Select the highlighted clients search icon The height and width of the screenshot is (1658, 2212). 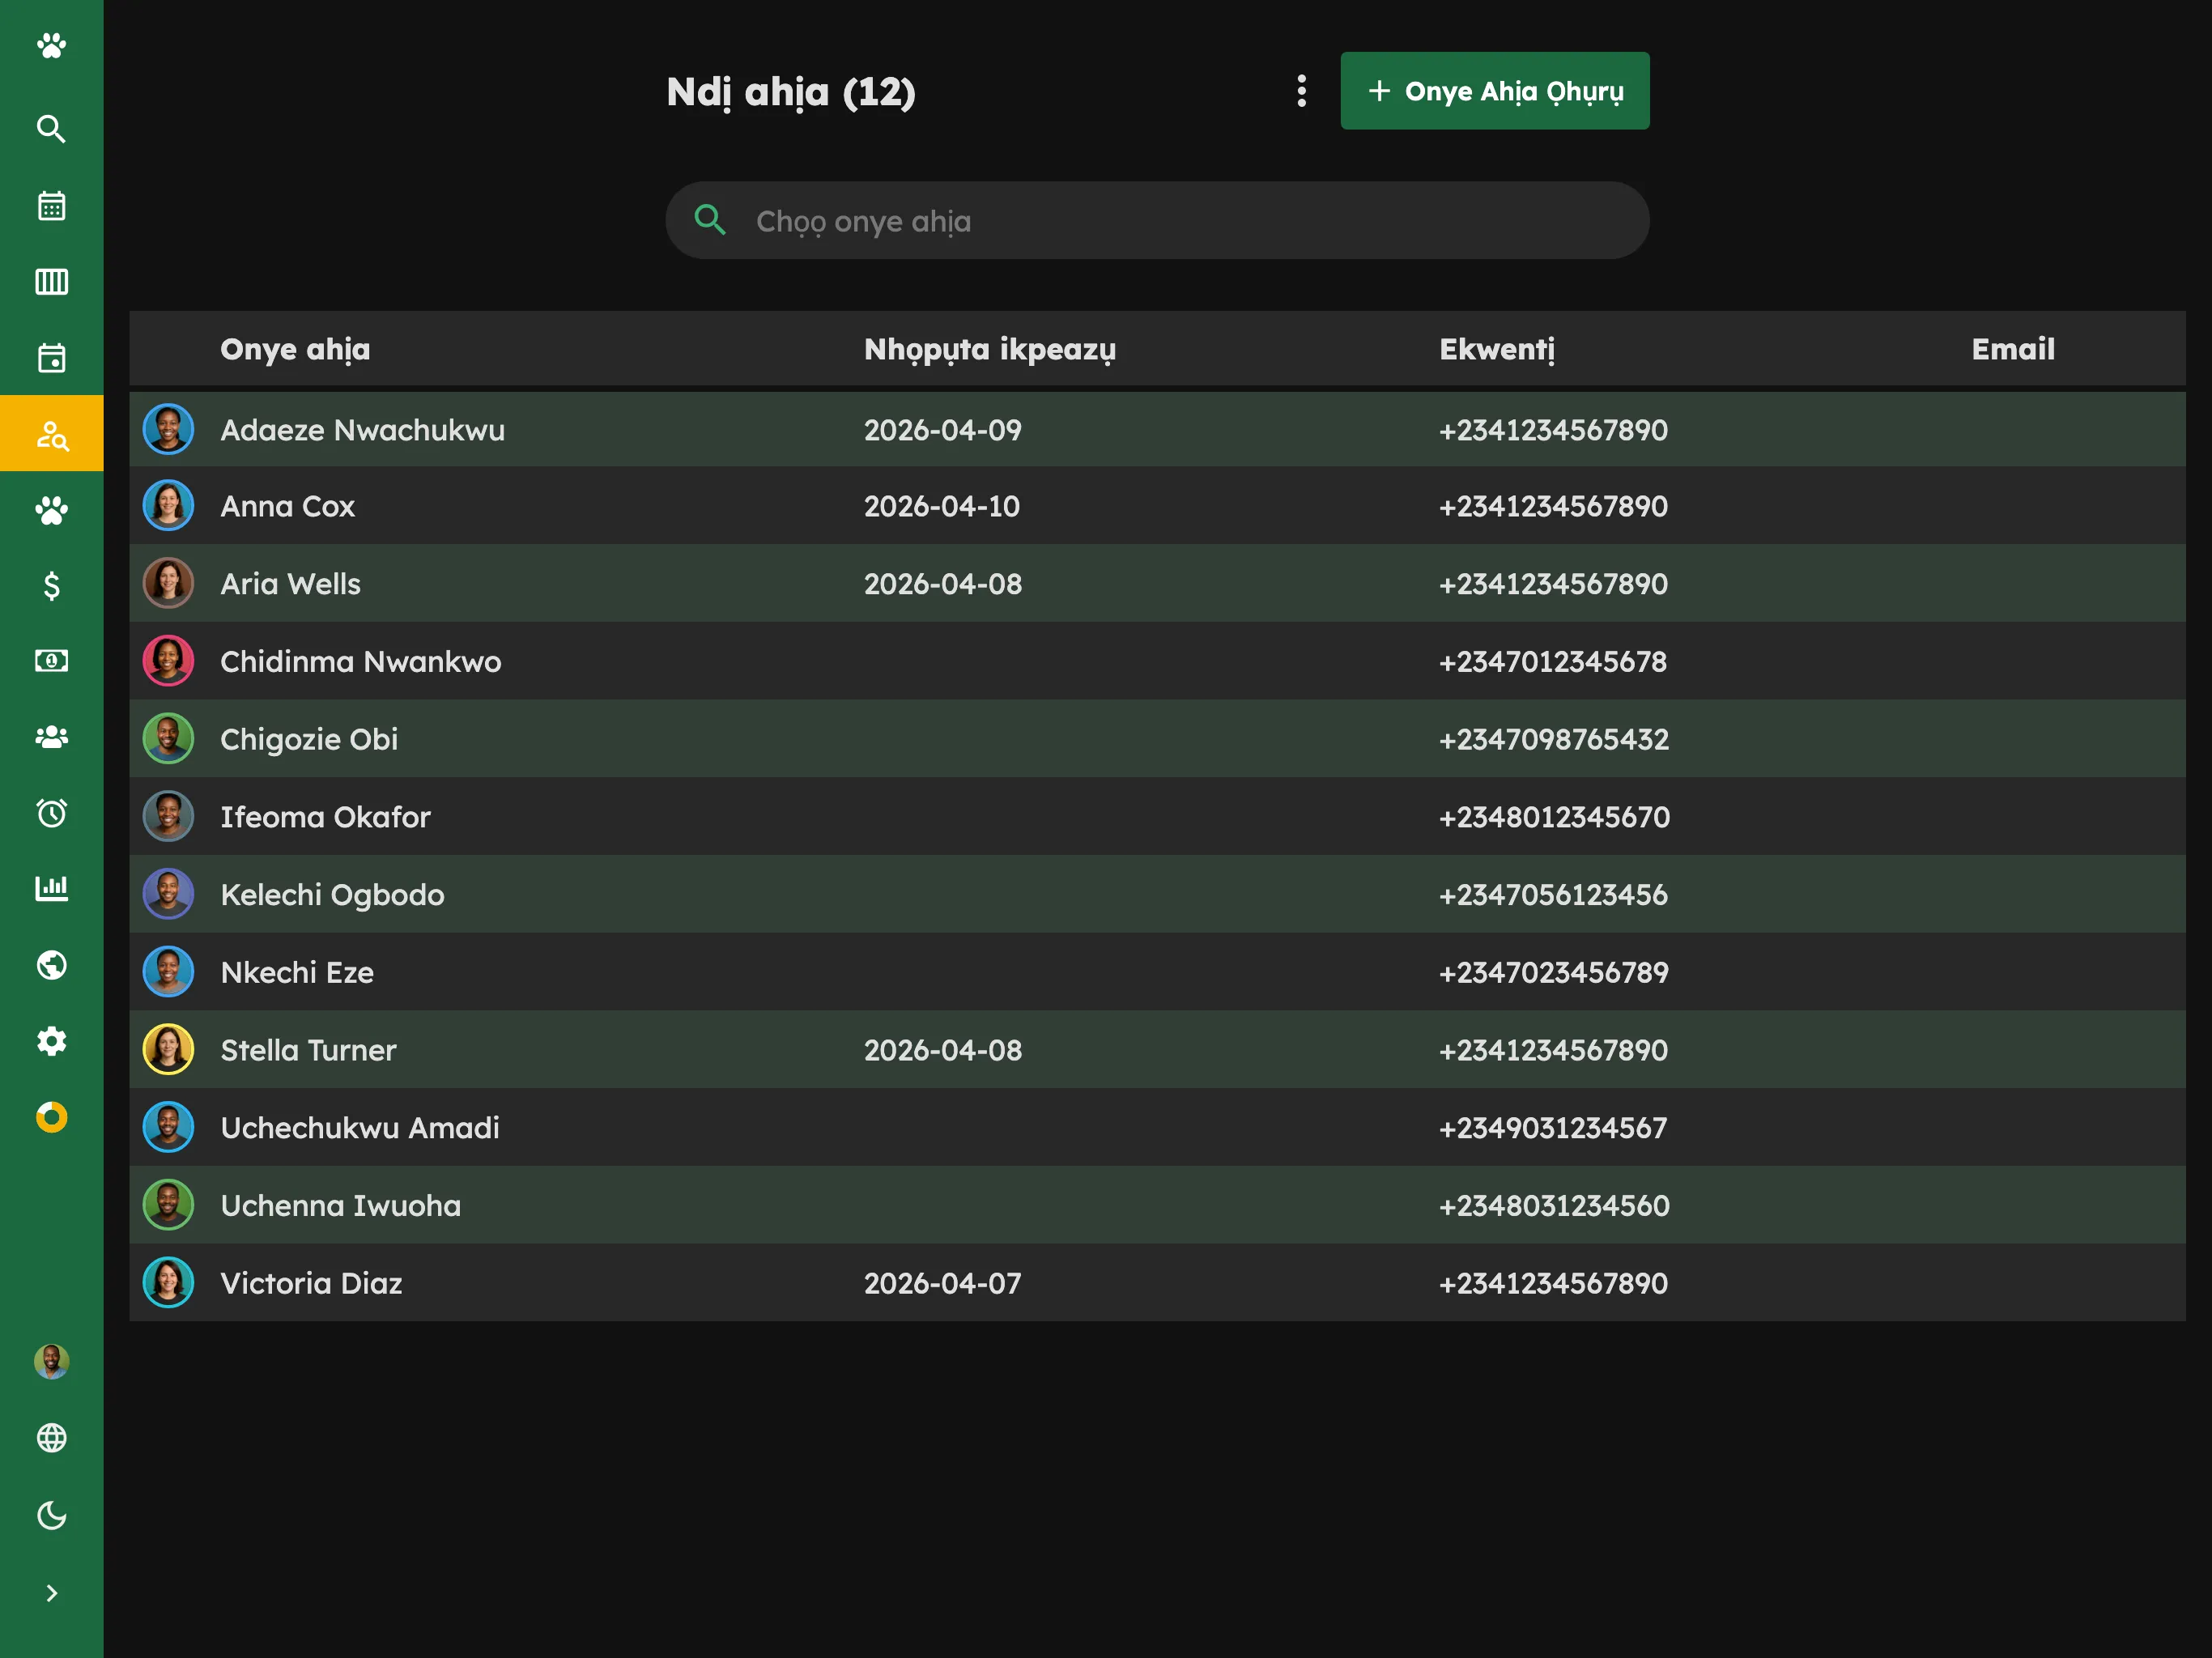coord(51,434)
